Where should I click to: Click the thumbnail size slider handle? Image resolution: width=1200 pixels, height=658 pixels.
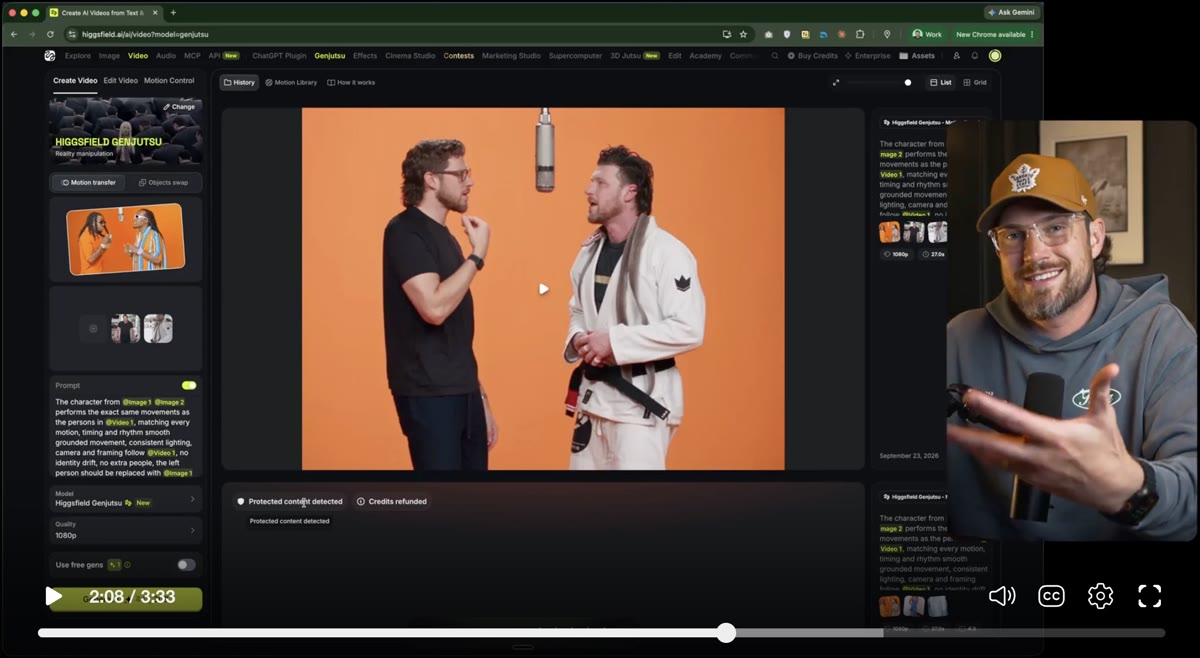point(908,82)
